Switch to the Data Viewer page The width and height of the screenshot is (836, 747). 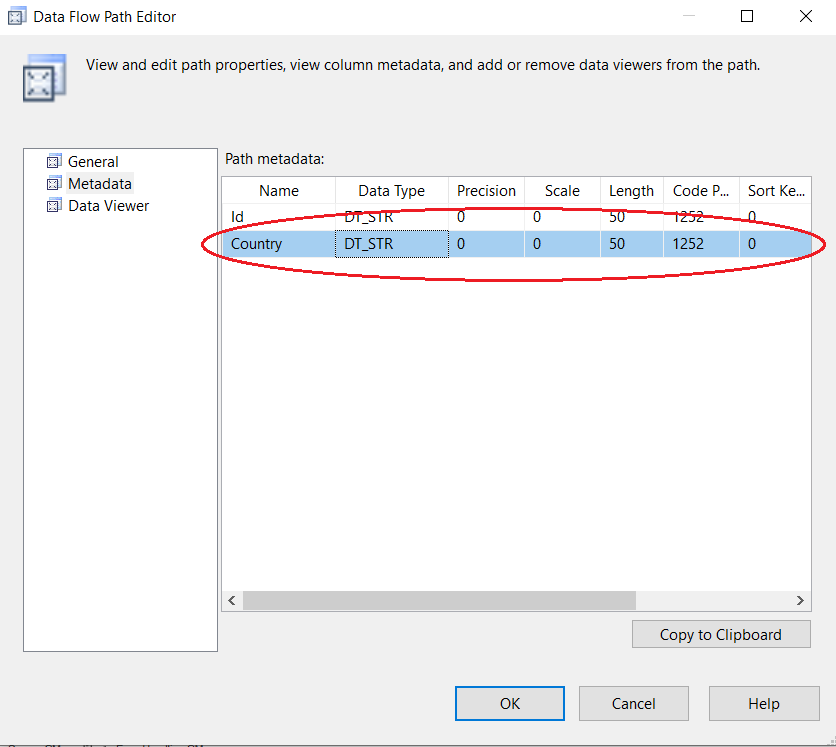click(108, 206)
